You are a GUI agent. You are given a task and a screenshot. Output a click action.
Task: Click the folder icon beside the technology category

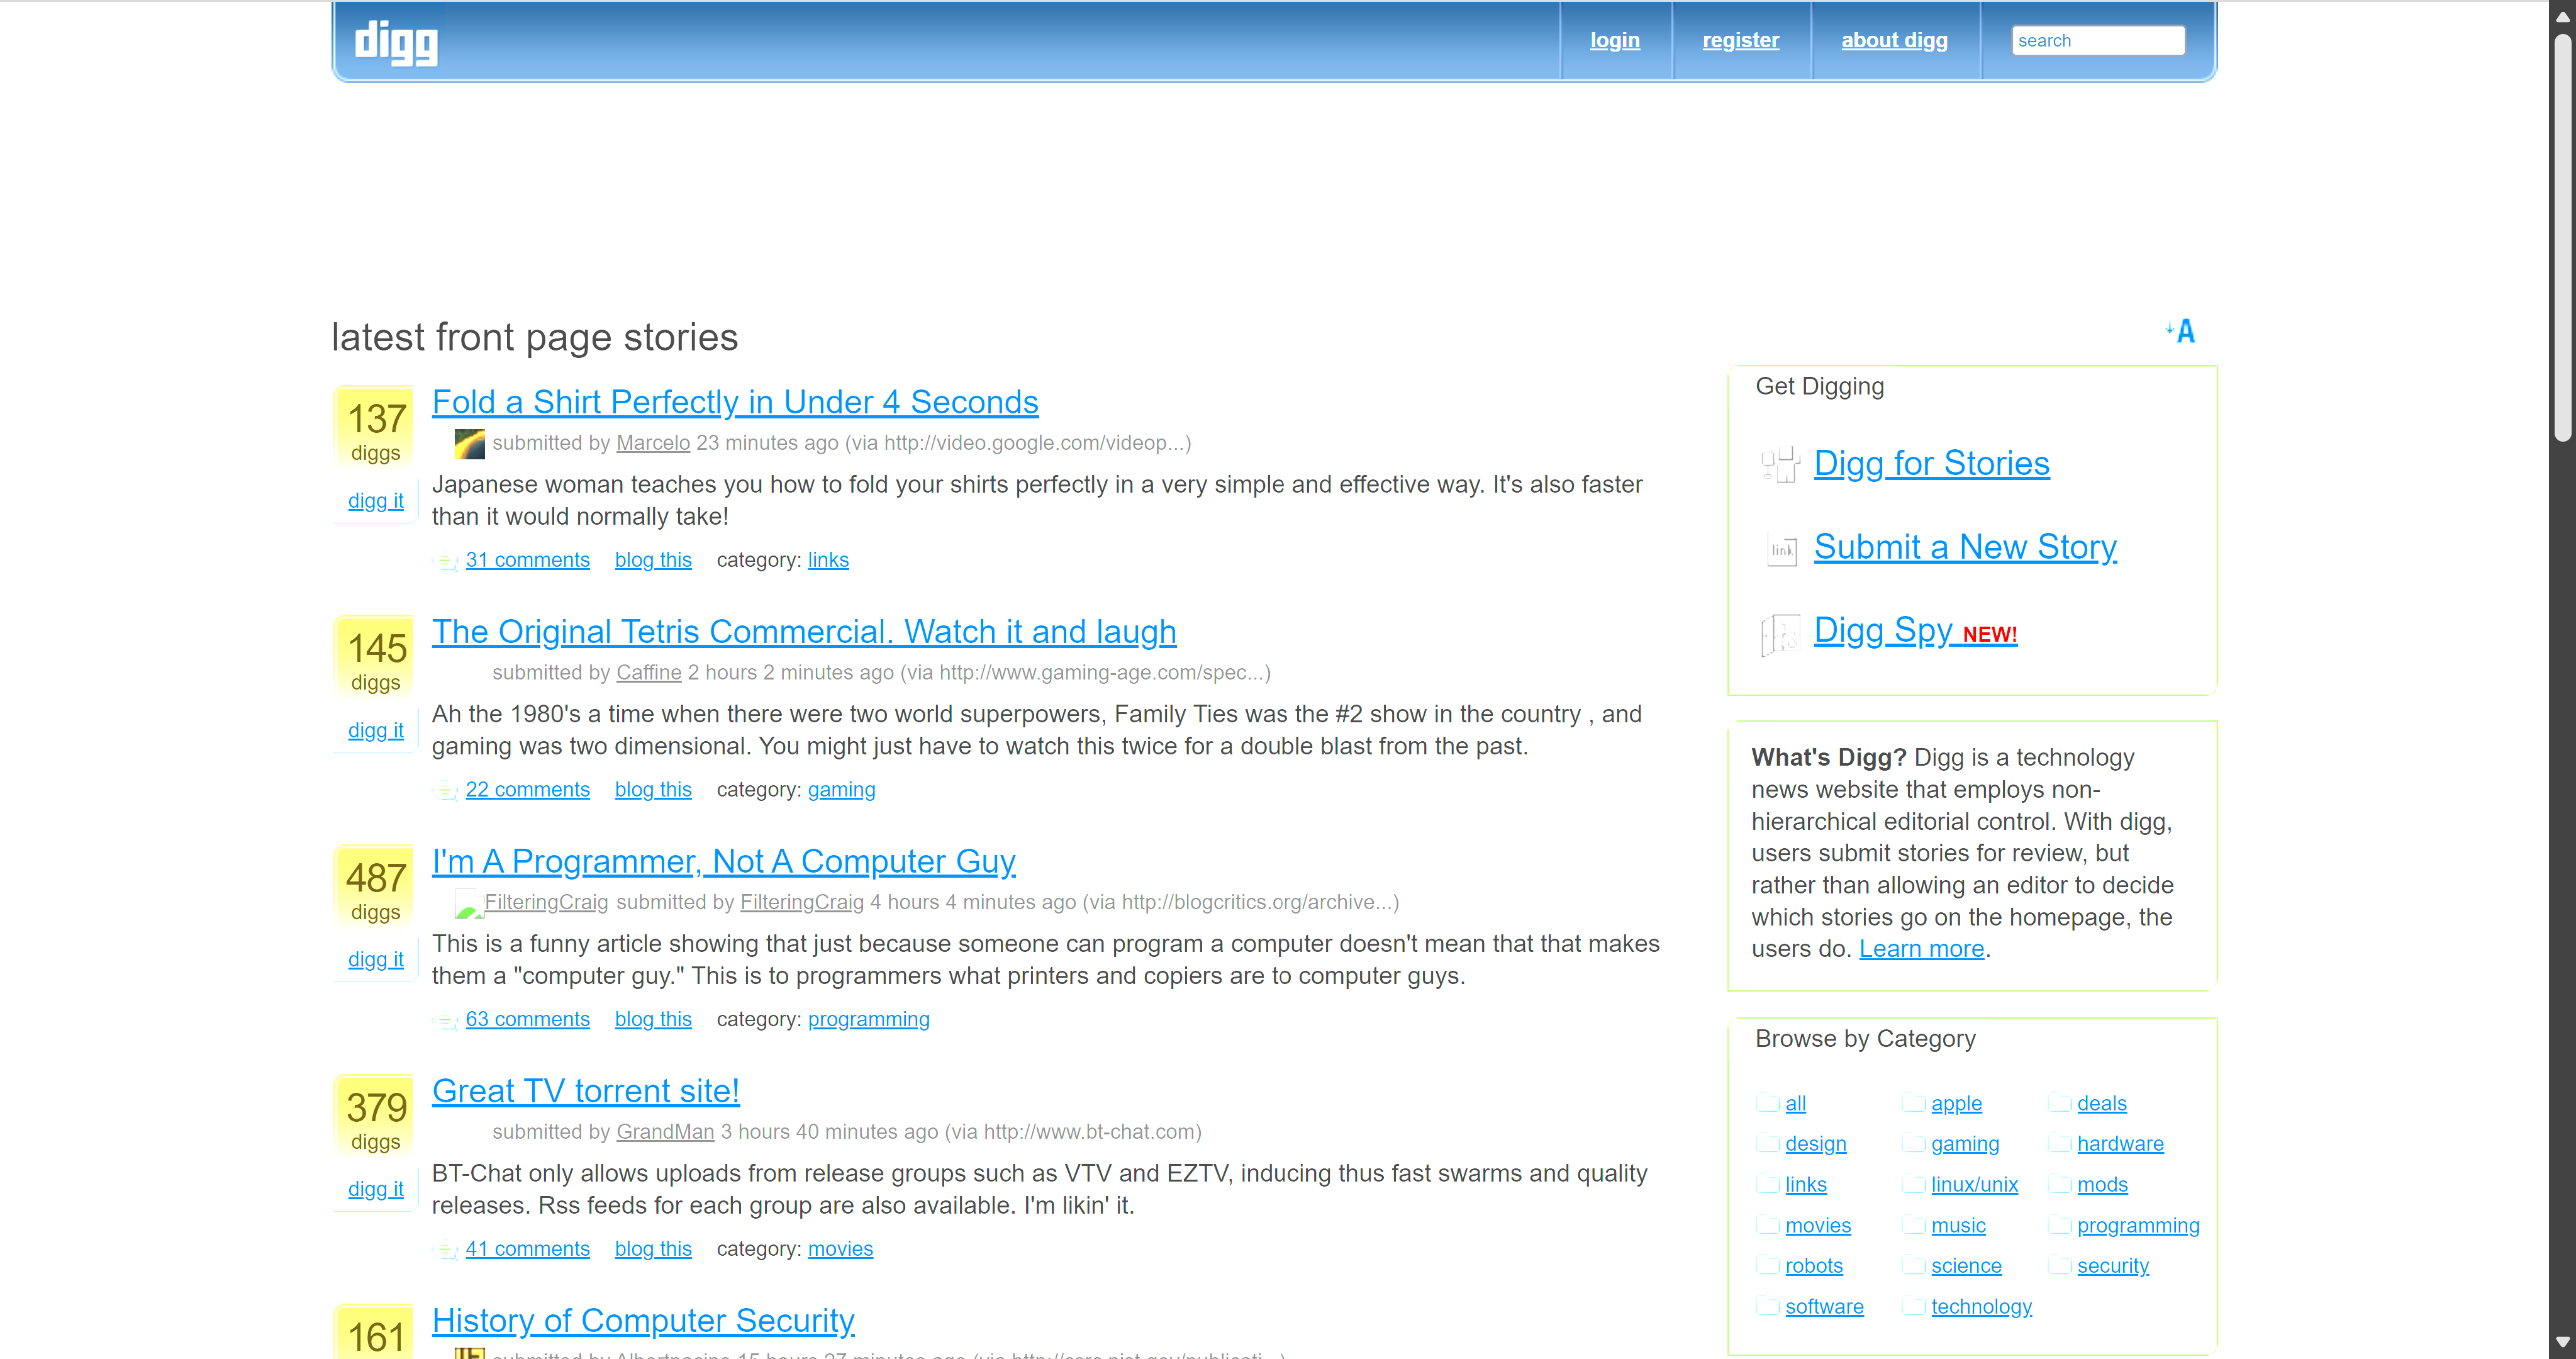(1913, 1306)
